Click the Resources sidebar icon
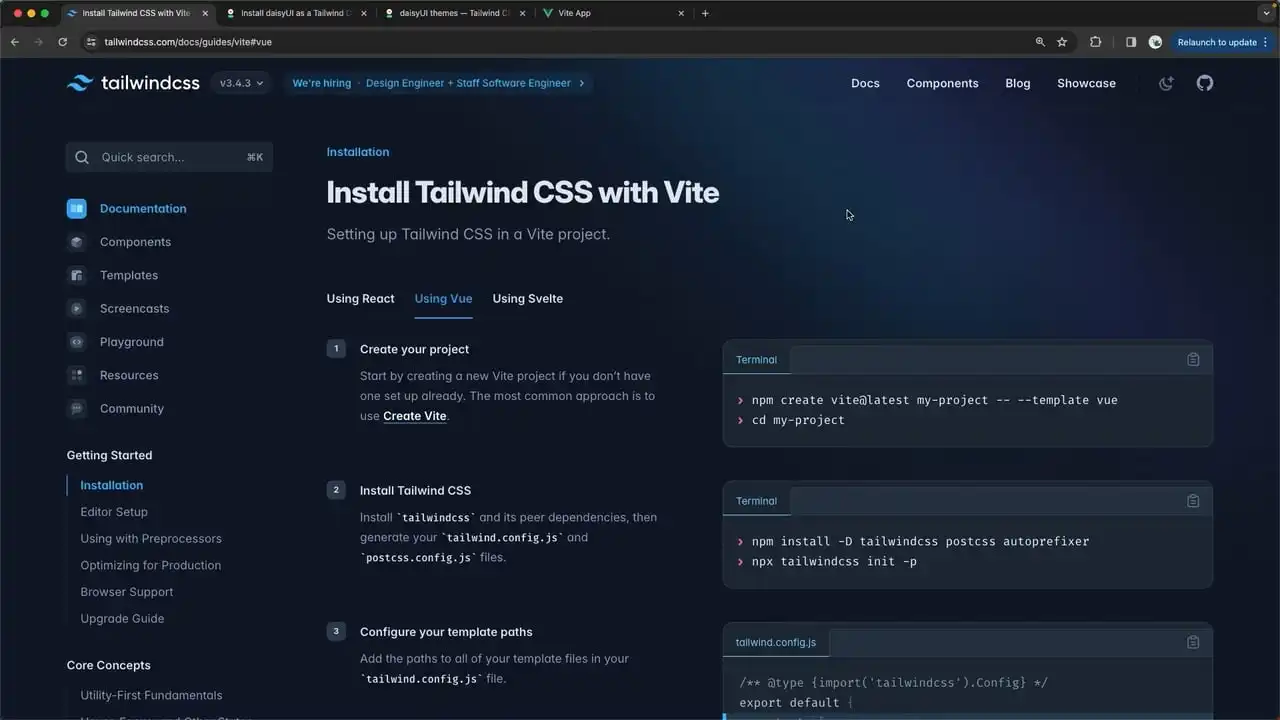Screen dimensions: 1280x720 pyautogui.click(x=77, y=375)
